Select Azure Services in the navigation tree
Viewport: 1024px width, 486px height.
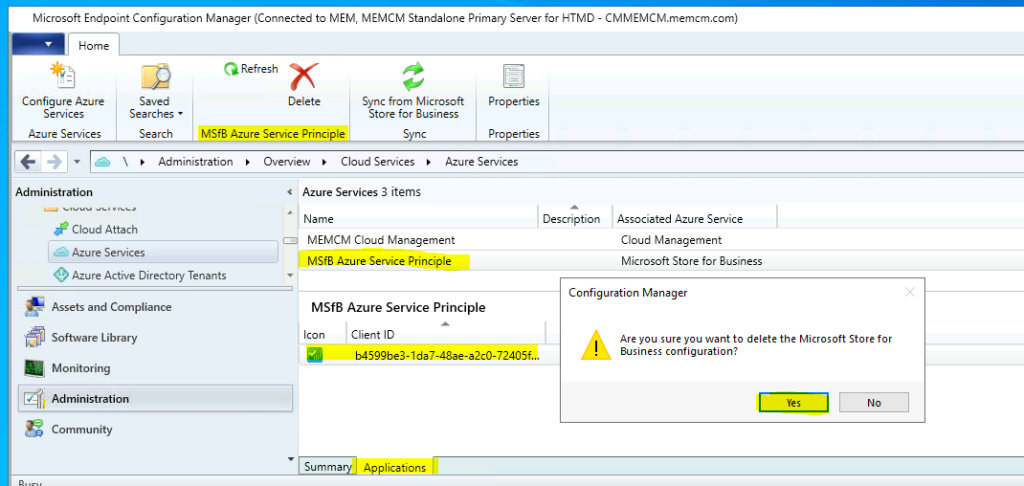coord(163,252)
